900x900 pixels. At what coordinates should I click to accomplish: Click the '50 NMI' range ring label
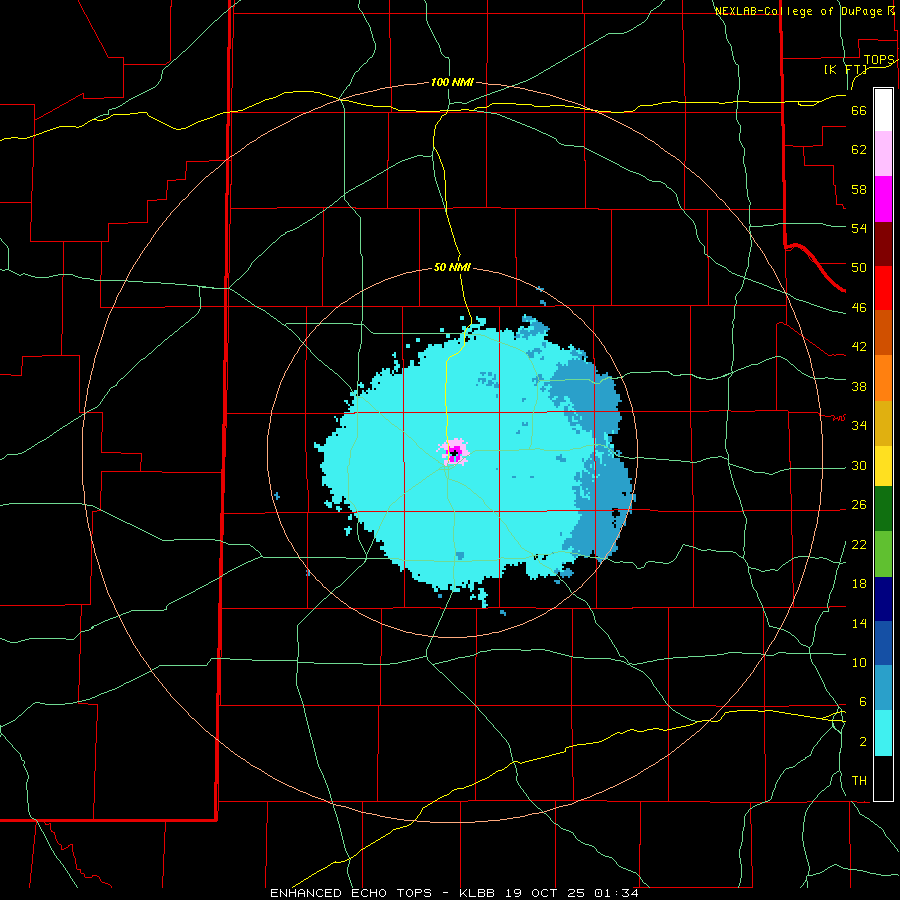coord(452,267)
